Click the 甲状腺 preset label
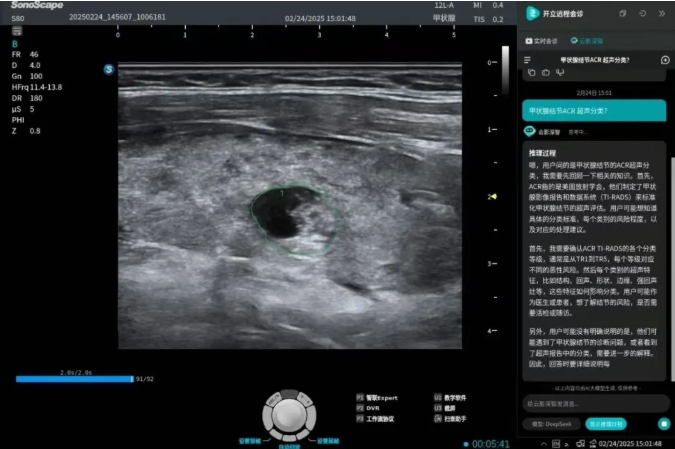The image size is (675, 449). (444, 18)
